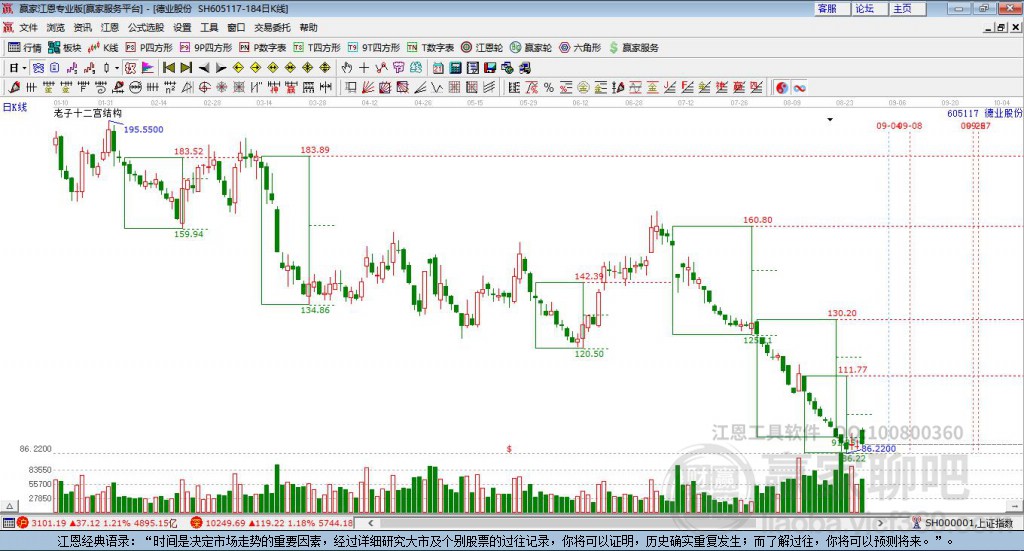Viewport: 1024px width, 551px height.
Task: Launch the 江恩轮 Gann wheel
Action: [x=482, y=48]
